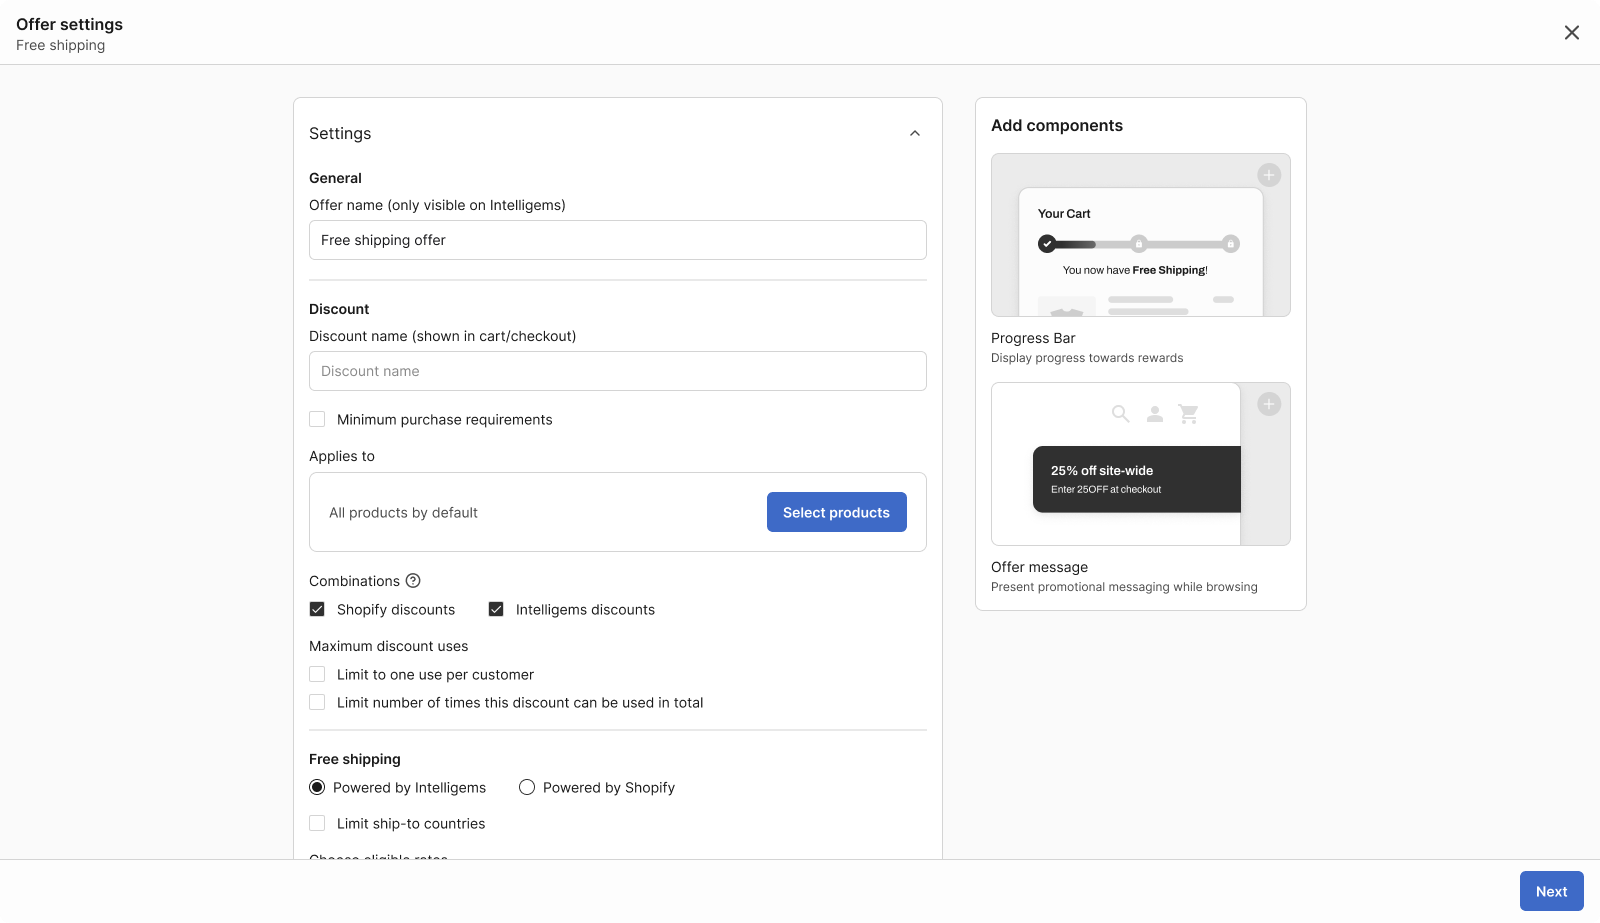Check Limit number of times discount used in total
Screen dimensions: 1600x923
tap(317, 703)
